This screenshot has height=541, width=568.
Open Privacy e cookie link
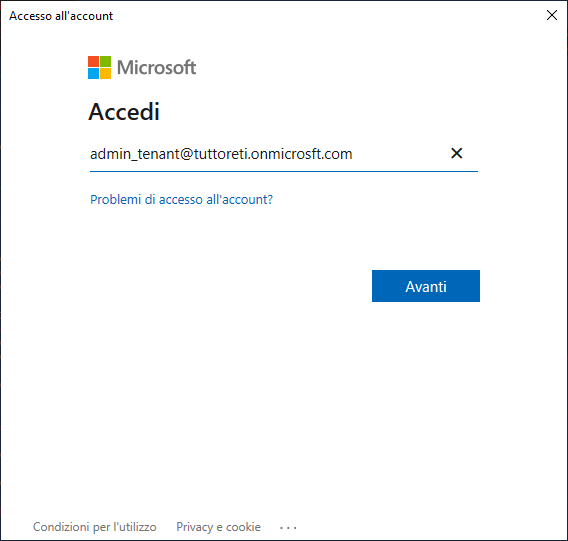[218, 527]
